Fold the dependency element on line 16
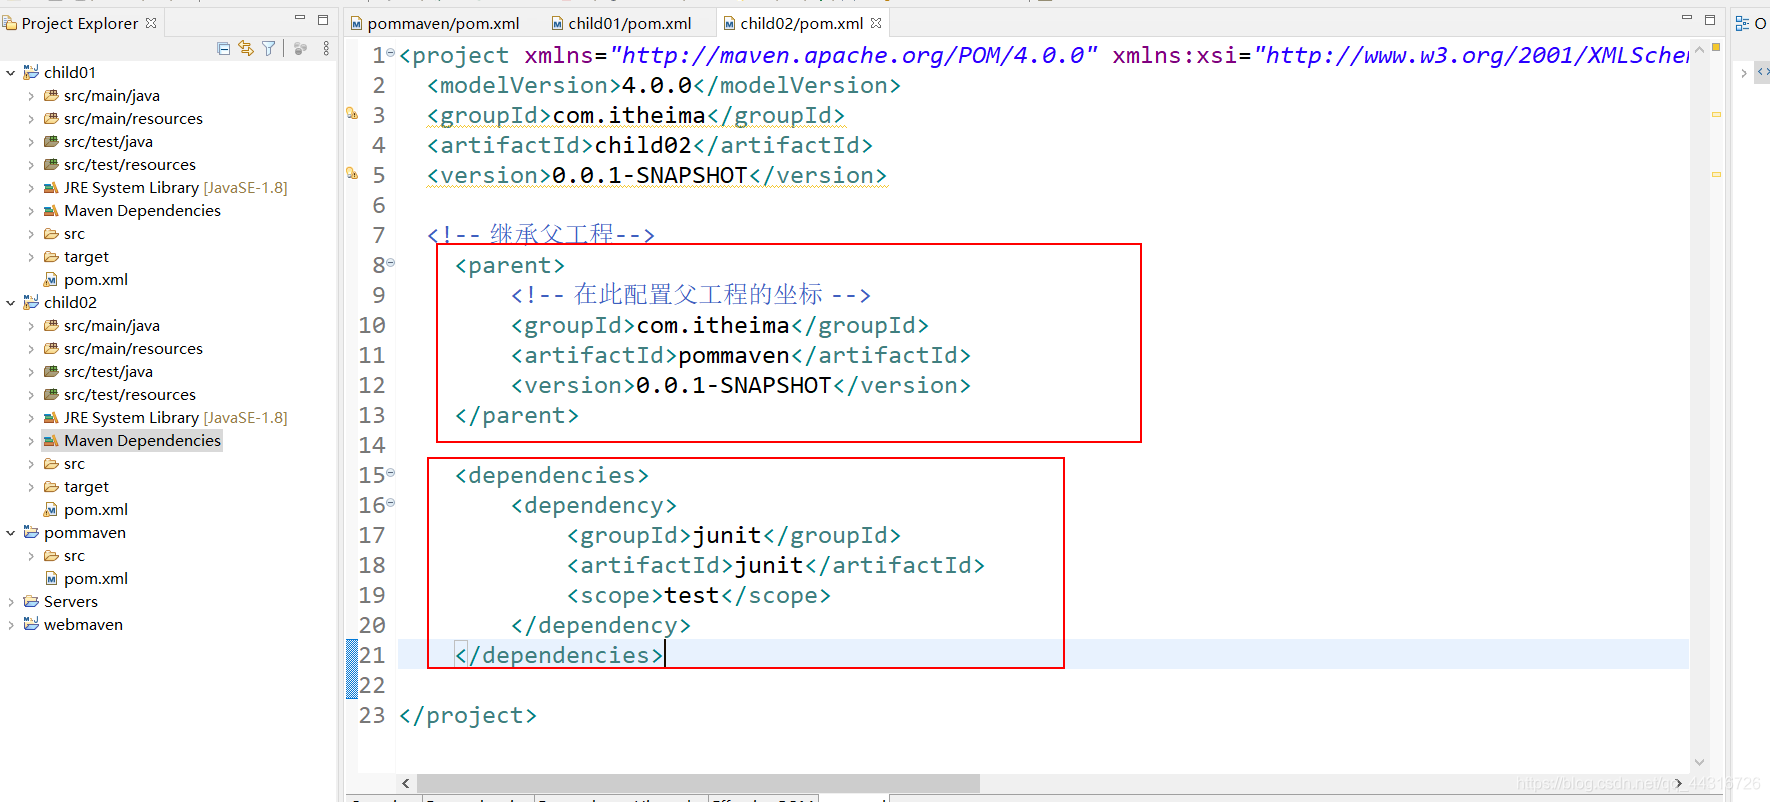 391,503
